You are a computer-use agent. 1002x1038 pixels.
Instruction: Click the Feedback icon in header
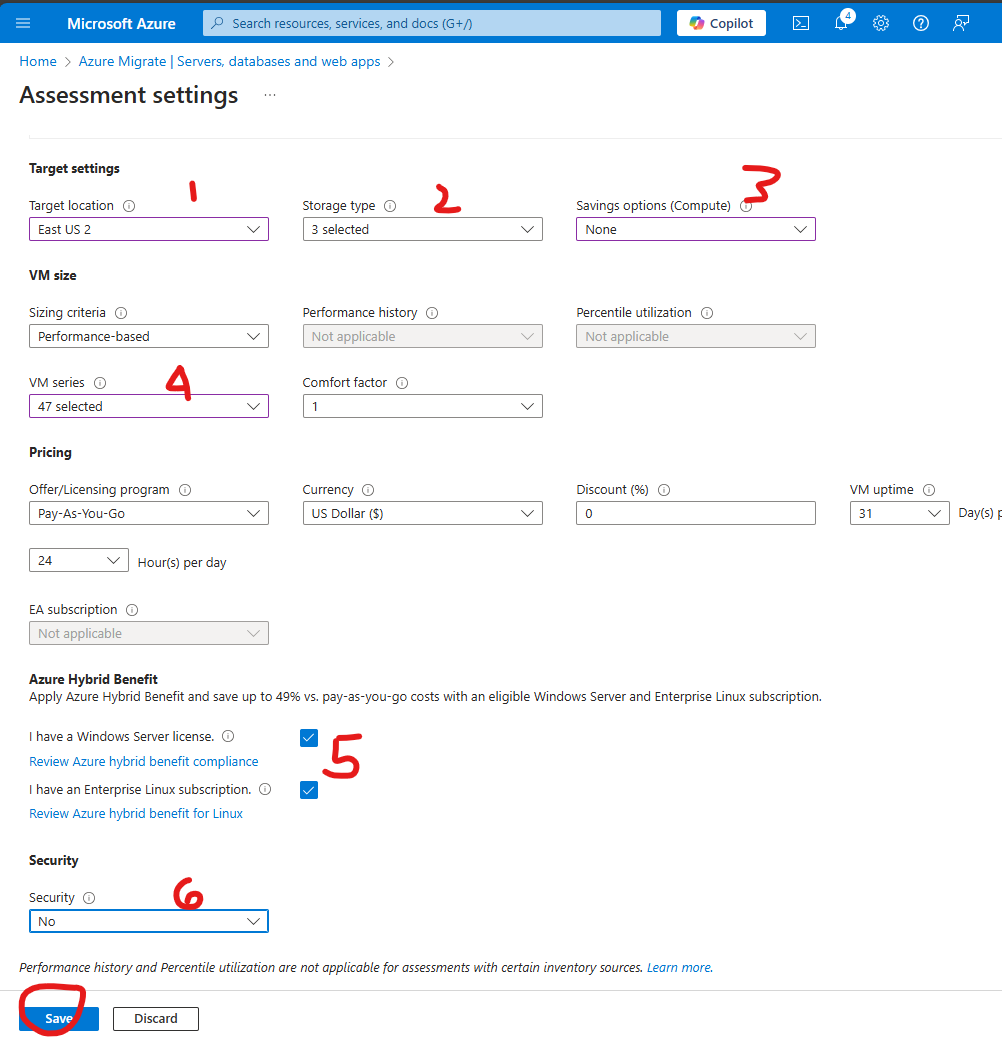(961, 23)
